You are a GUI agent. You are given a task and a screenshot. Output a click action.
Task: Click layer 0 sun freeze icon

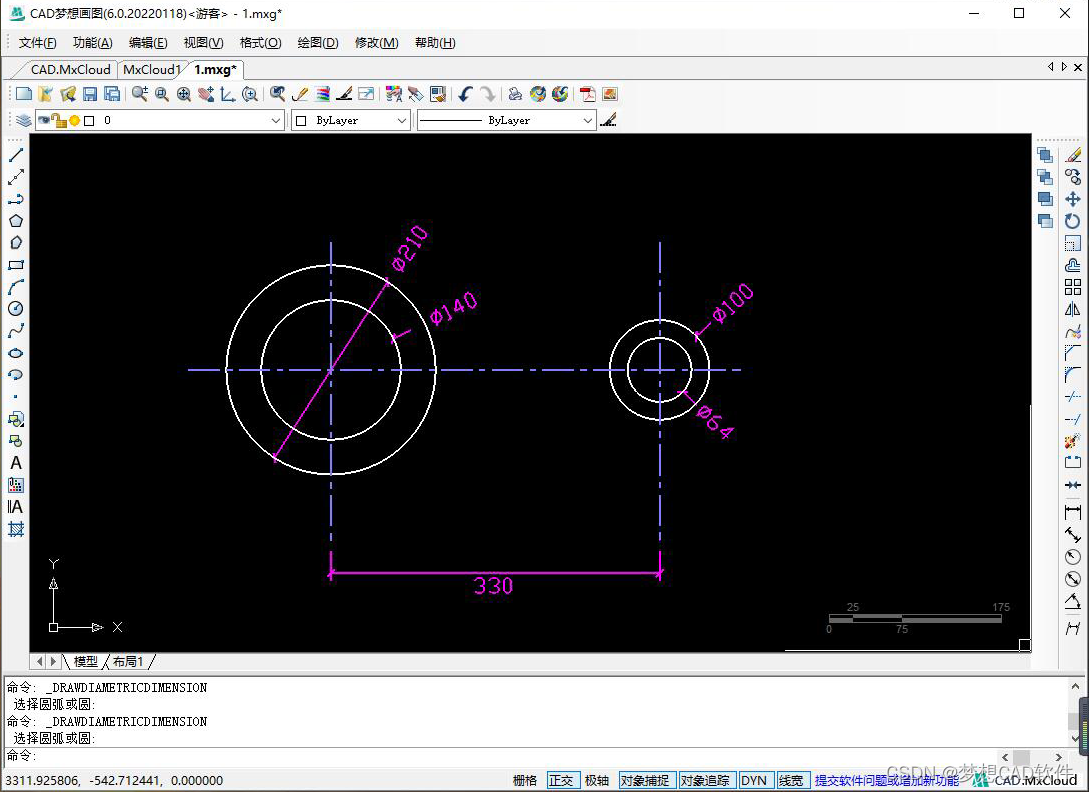click(74, 121)
